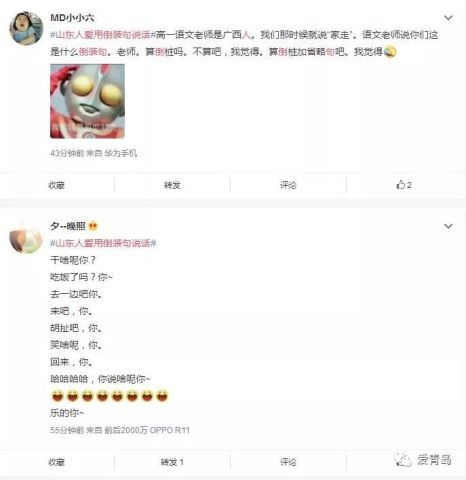Screen dimensions: 466x480
Task: Open the Ultraman image thumbnail
Action: (x=87, y=101)
